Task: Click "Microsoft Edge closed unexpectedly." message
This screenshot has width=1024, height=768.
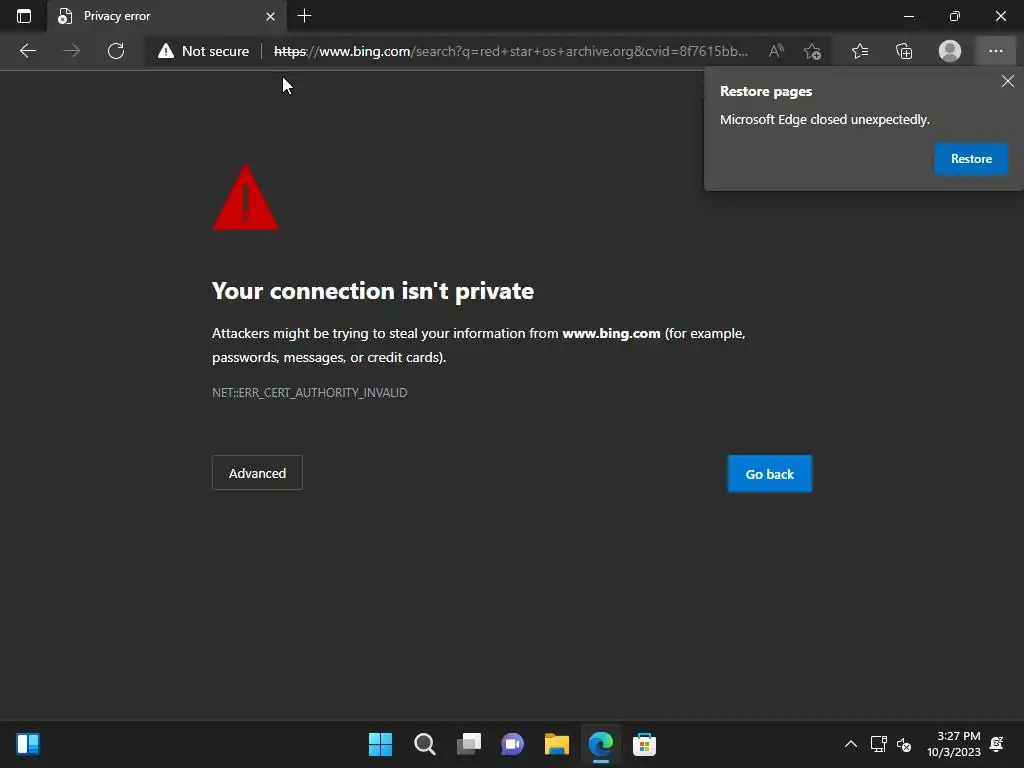Action: point(824,120)
